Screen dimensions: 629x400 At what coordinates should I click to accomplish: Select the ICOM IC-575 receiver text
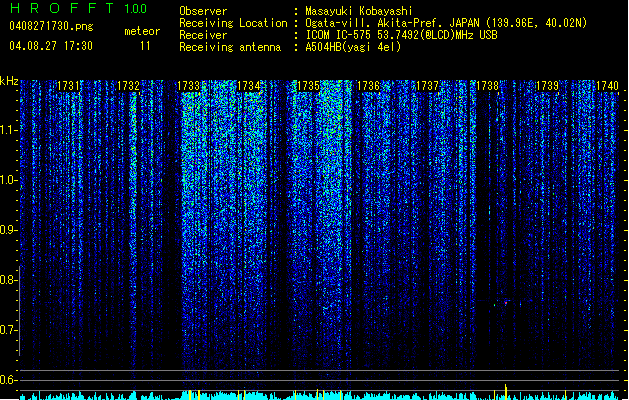(x=401, y=35)
